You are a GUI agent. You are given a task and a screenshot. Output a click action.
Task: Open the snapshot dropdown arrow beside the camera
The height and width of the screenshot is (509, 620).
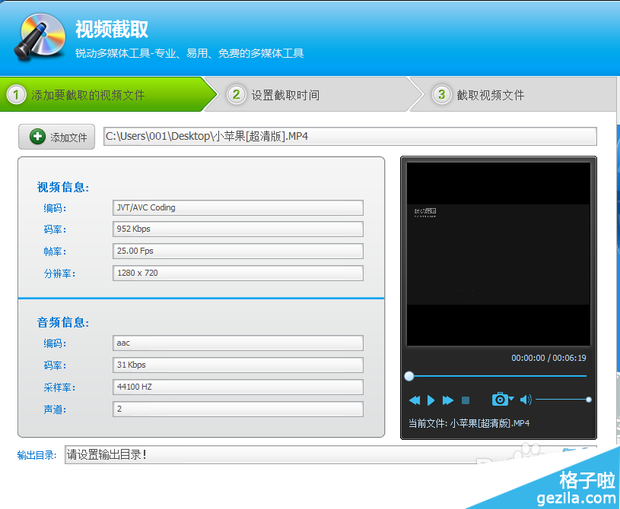point(511,399)
